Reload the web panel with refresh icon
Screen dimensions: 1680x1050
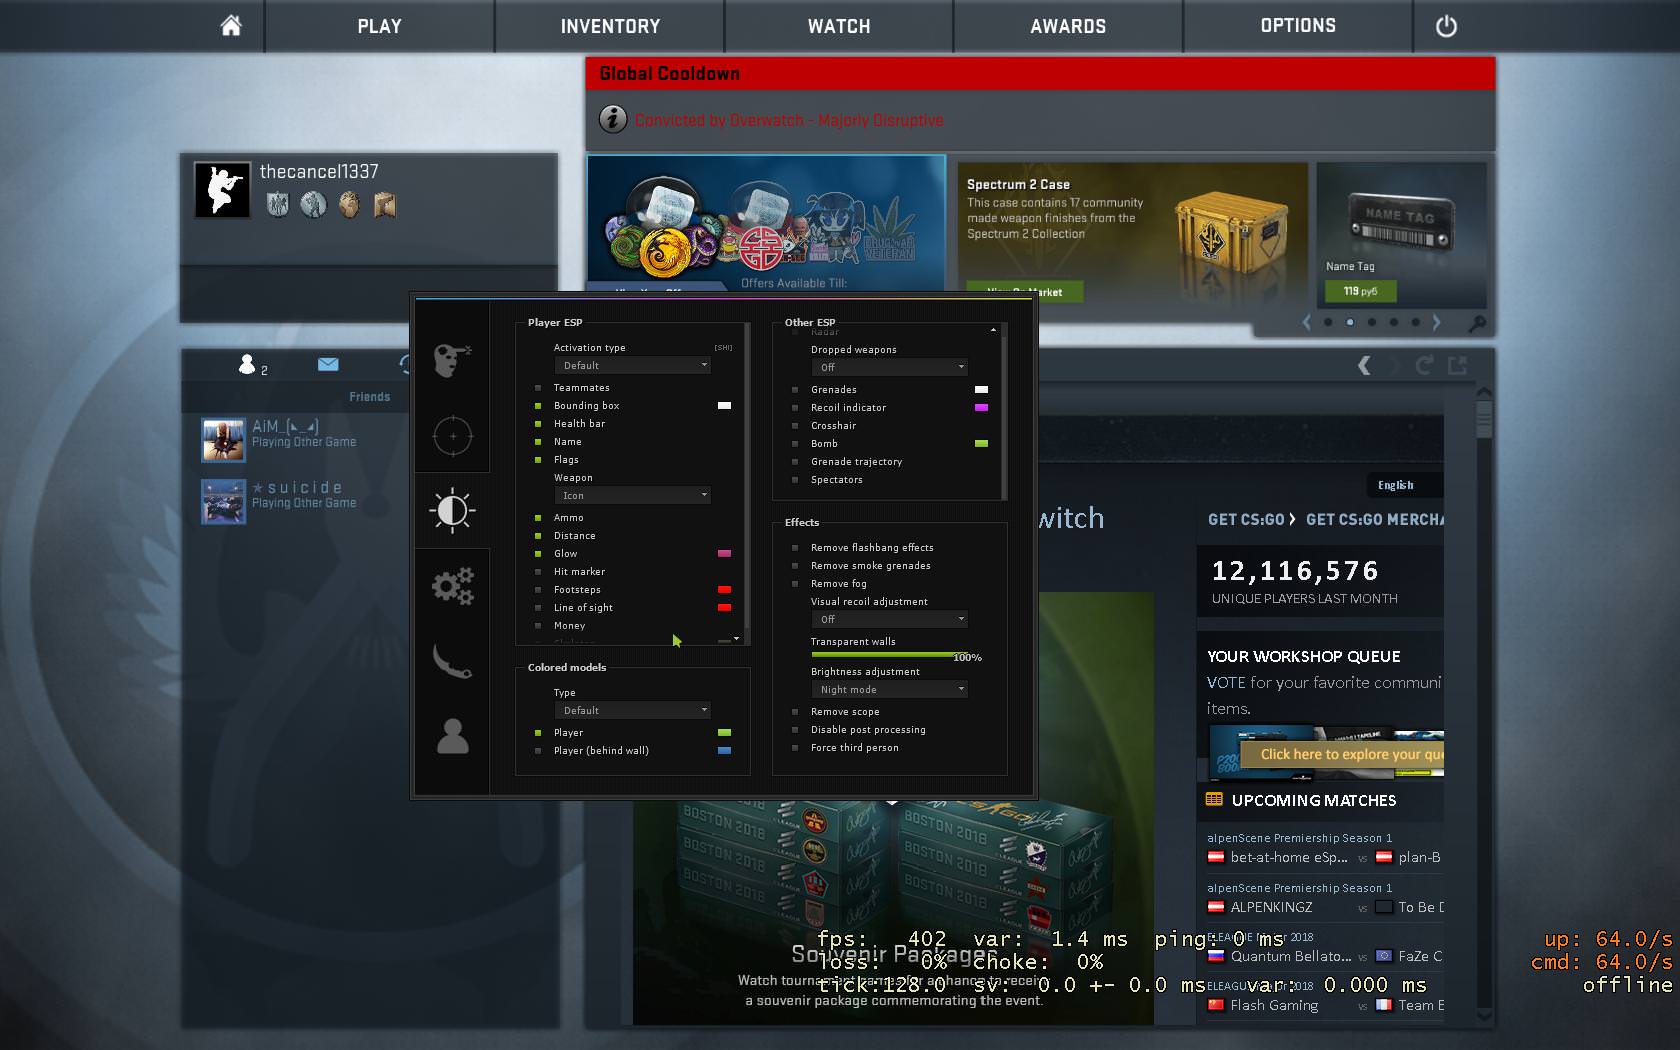(x=1425, y=366)
